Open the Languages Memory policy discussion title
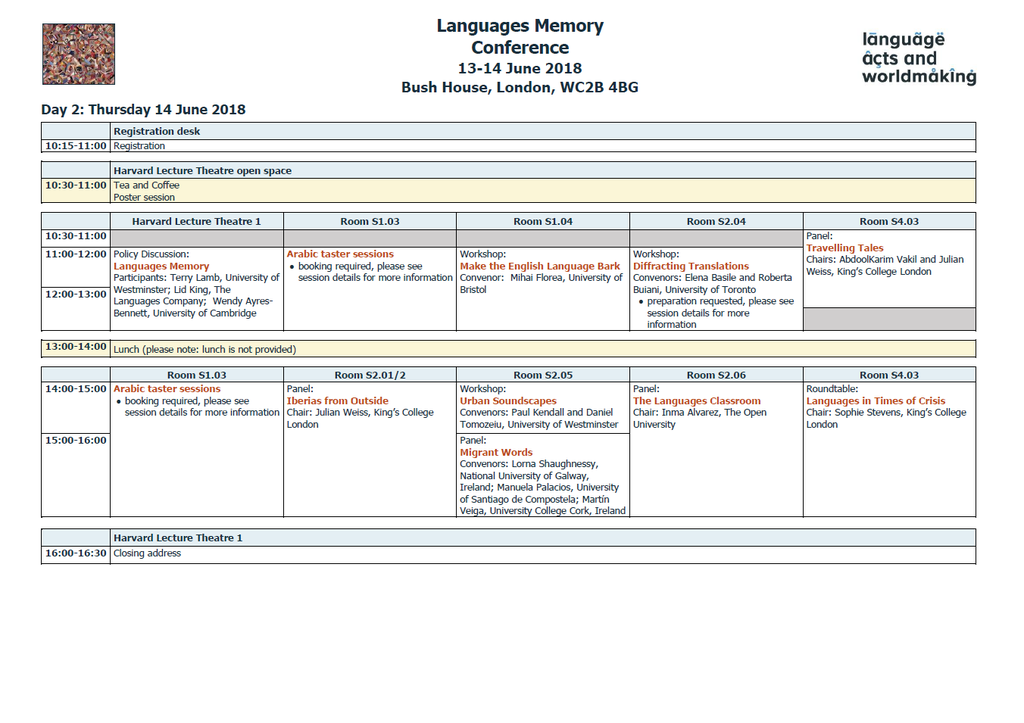 [161, 266]
